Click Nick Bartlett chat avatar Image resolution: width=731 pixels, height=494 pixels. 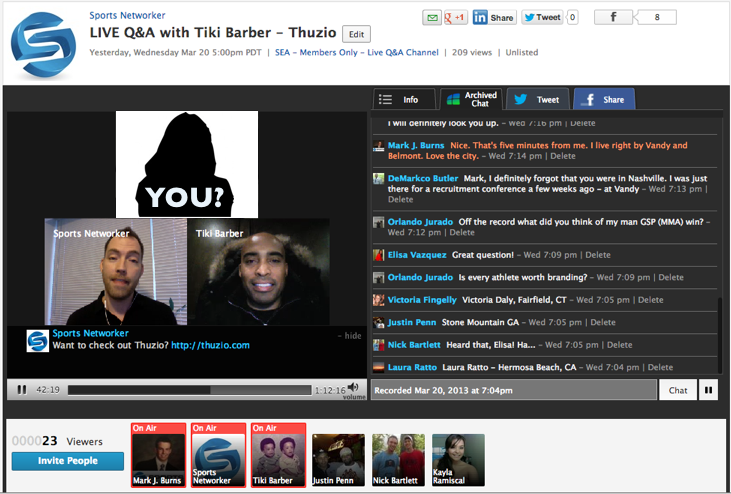pyautogui.click(x=379, y=345)
